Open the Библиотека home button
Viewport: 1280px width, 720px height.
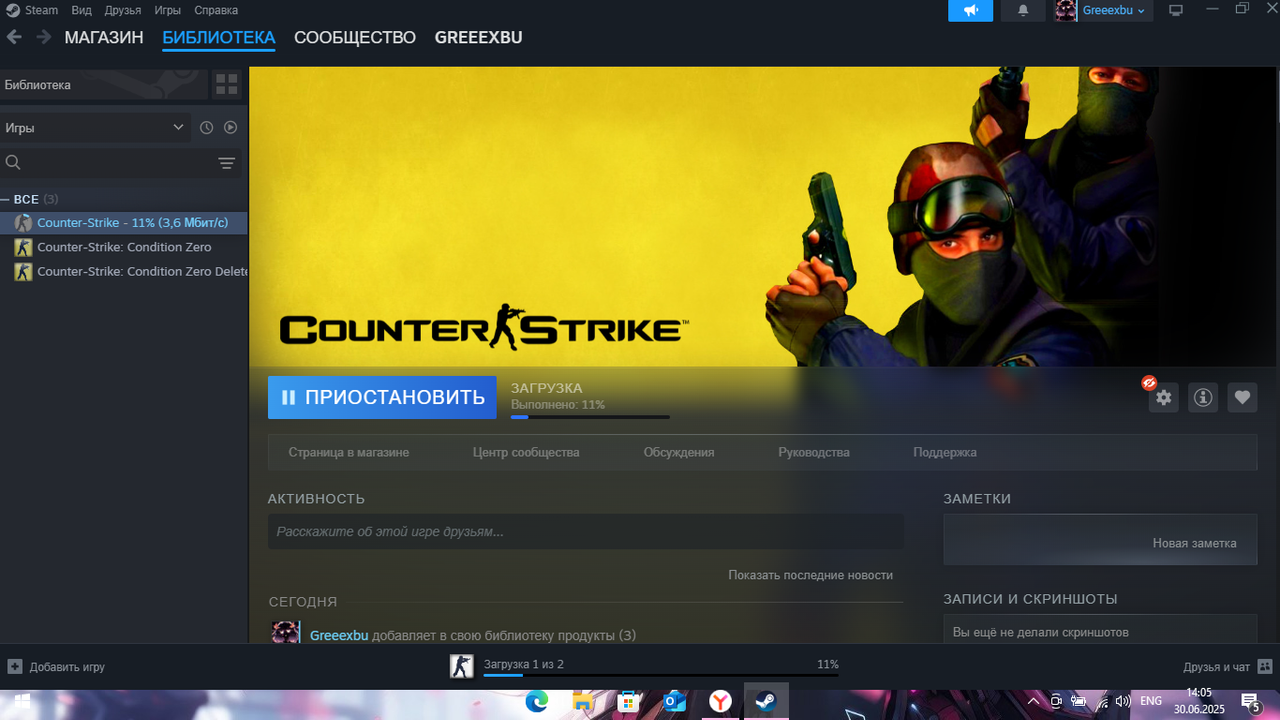tap(104, 85)
